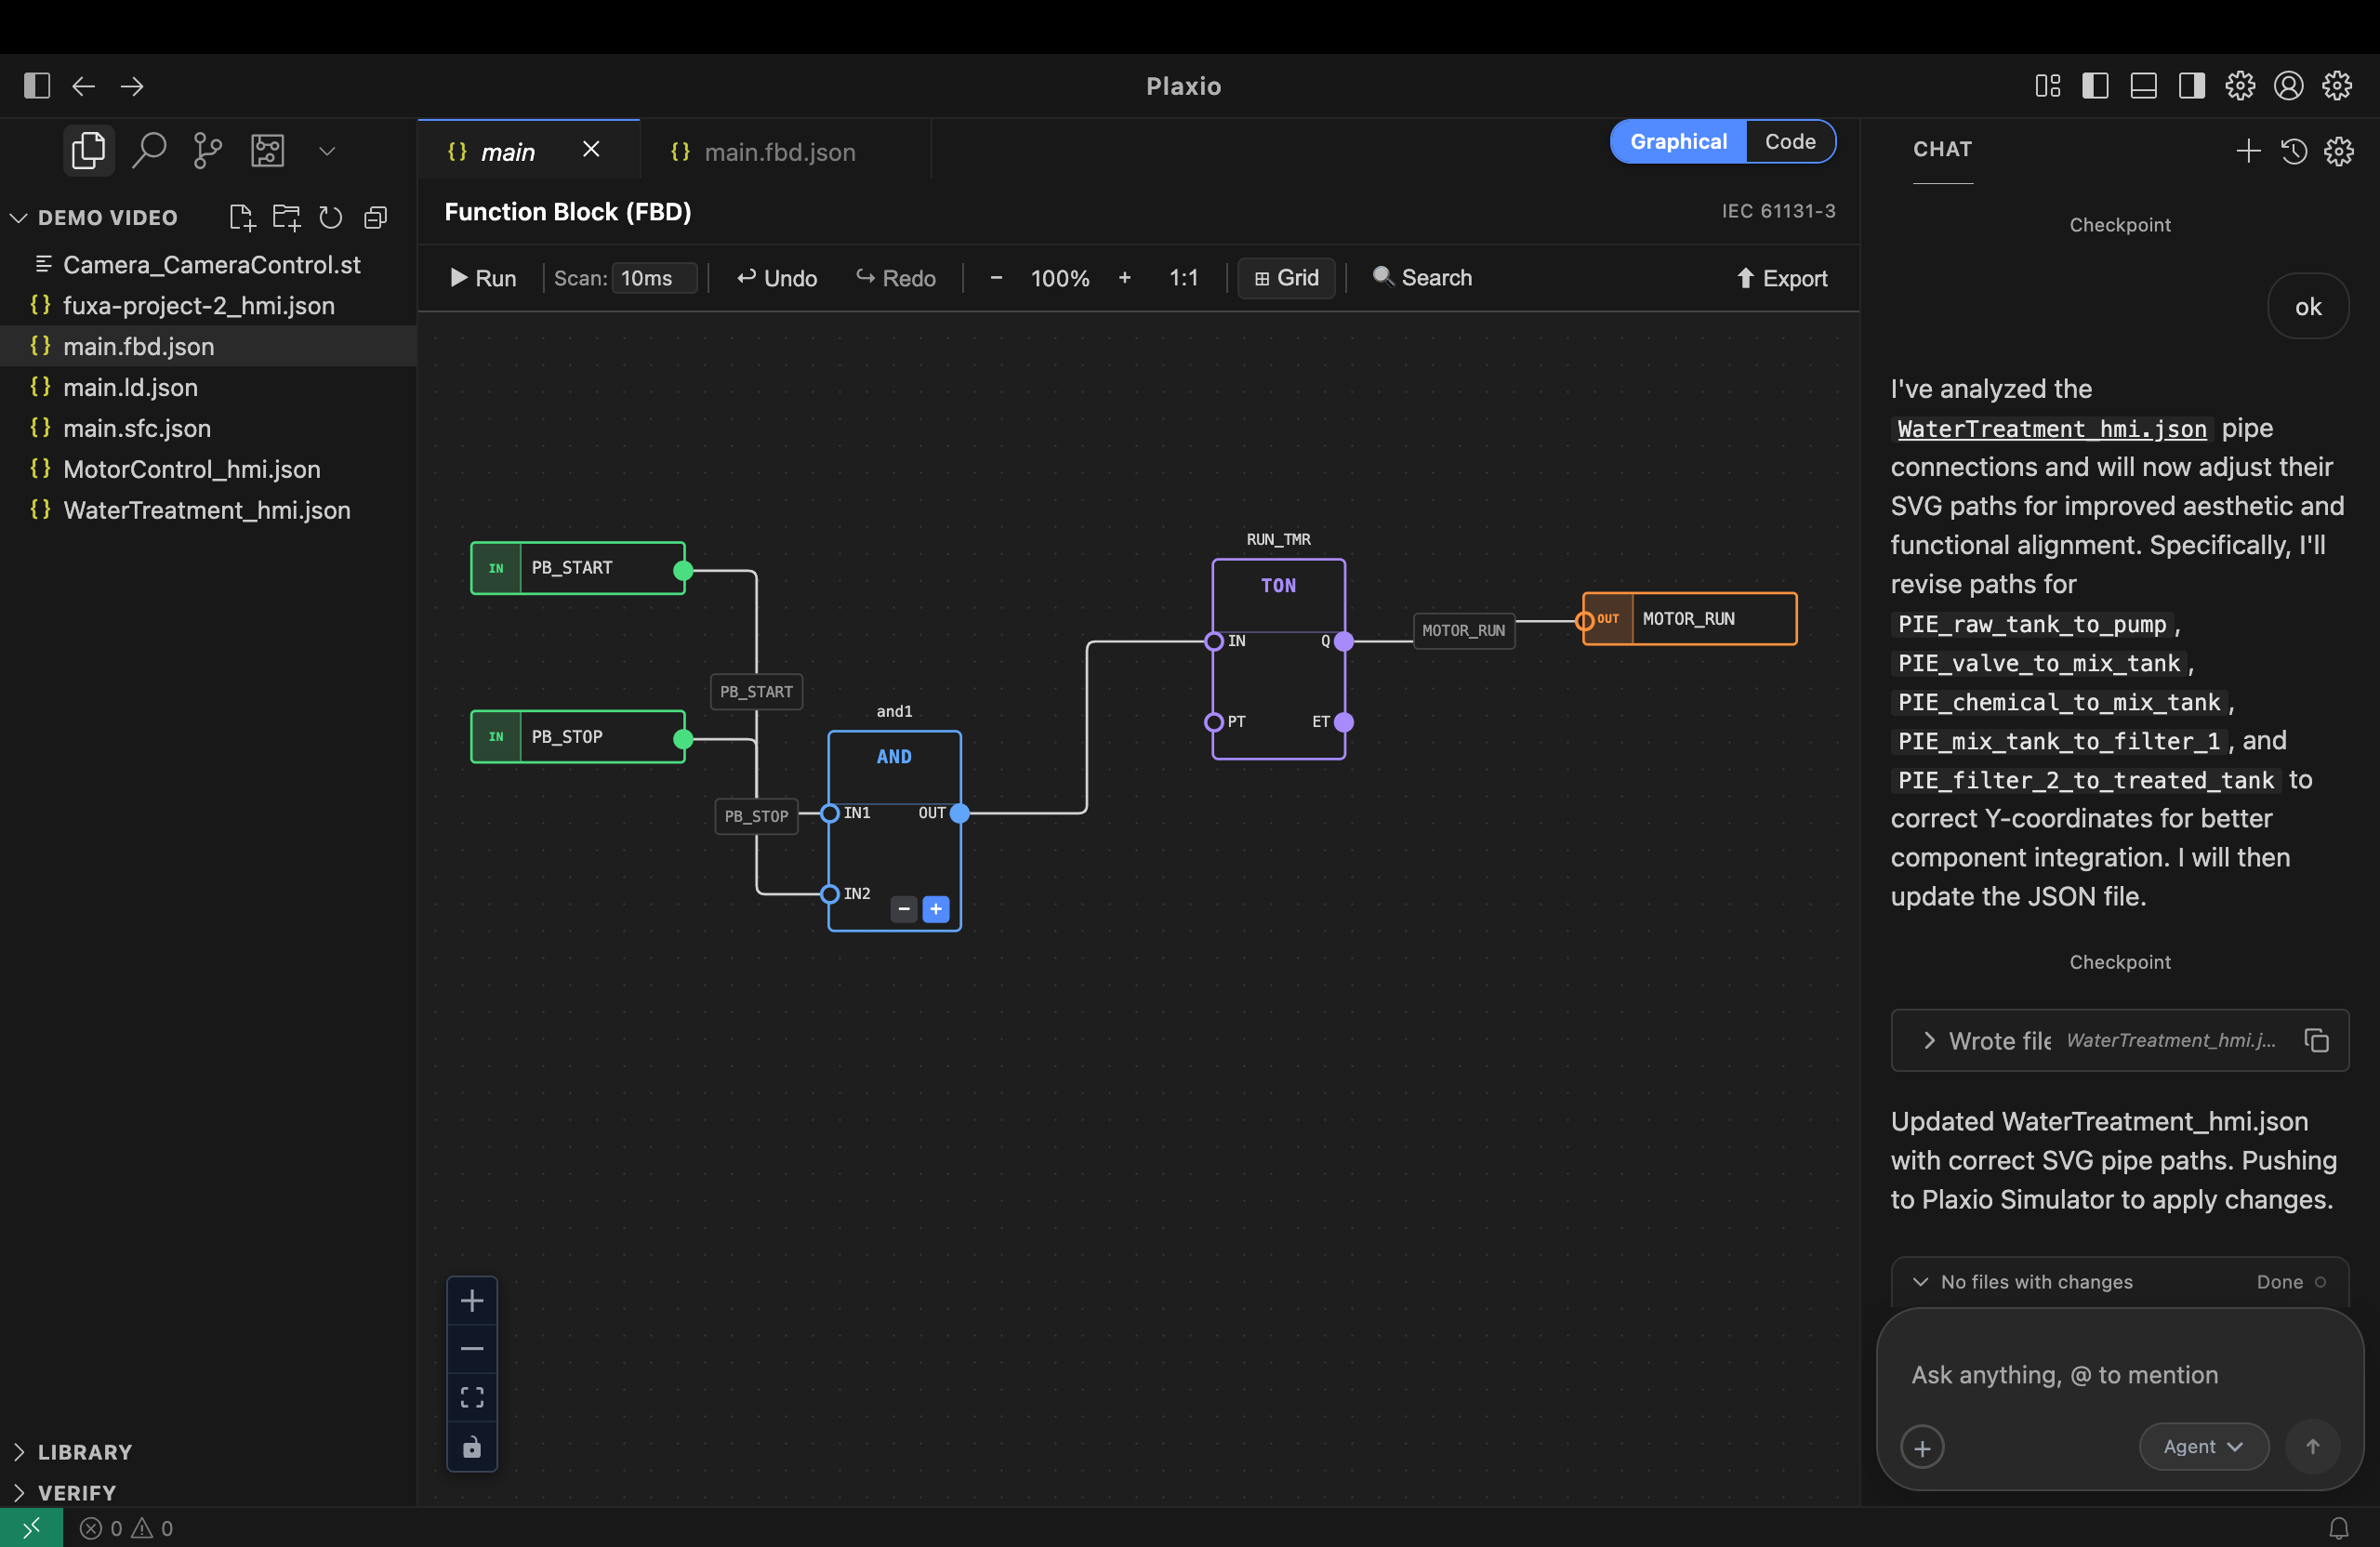Viewport: 2380px width, 1547px height.
Task: Export the FBD diagram
Action: pyautogui.click(x=1782, y=278)
